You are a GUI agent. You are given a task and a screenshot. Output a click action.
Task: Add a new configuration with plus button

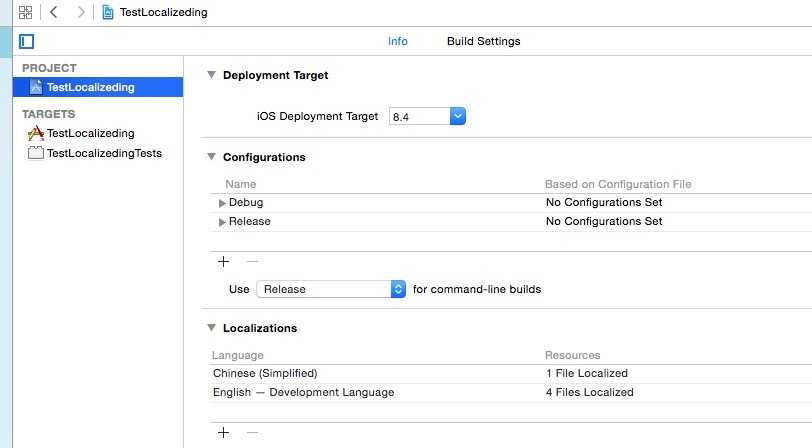223,262
